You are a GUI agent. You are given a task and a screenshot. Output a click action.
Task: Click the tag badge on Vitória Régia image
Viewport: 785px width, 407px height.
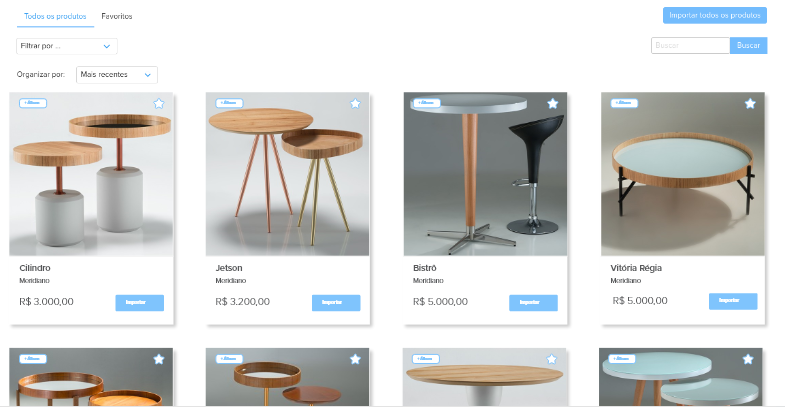(x=624, y=103)
